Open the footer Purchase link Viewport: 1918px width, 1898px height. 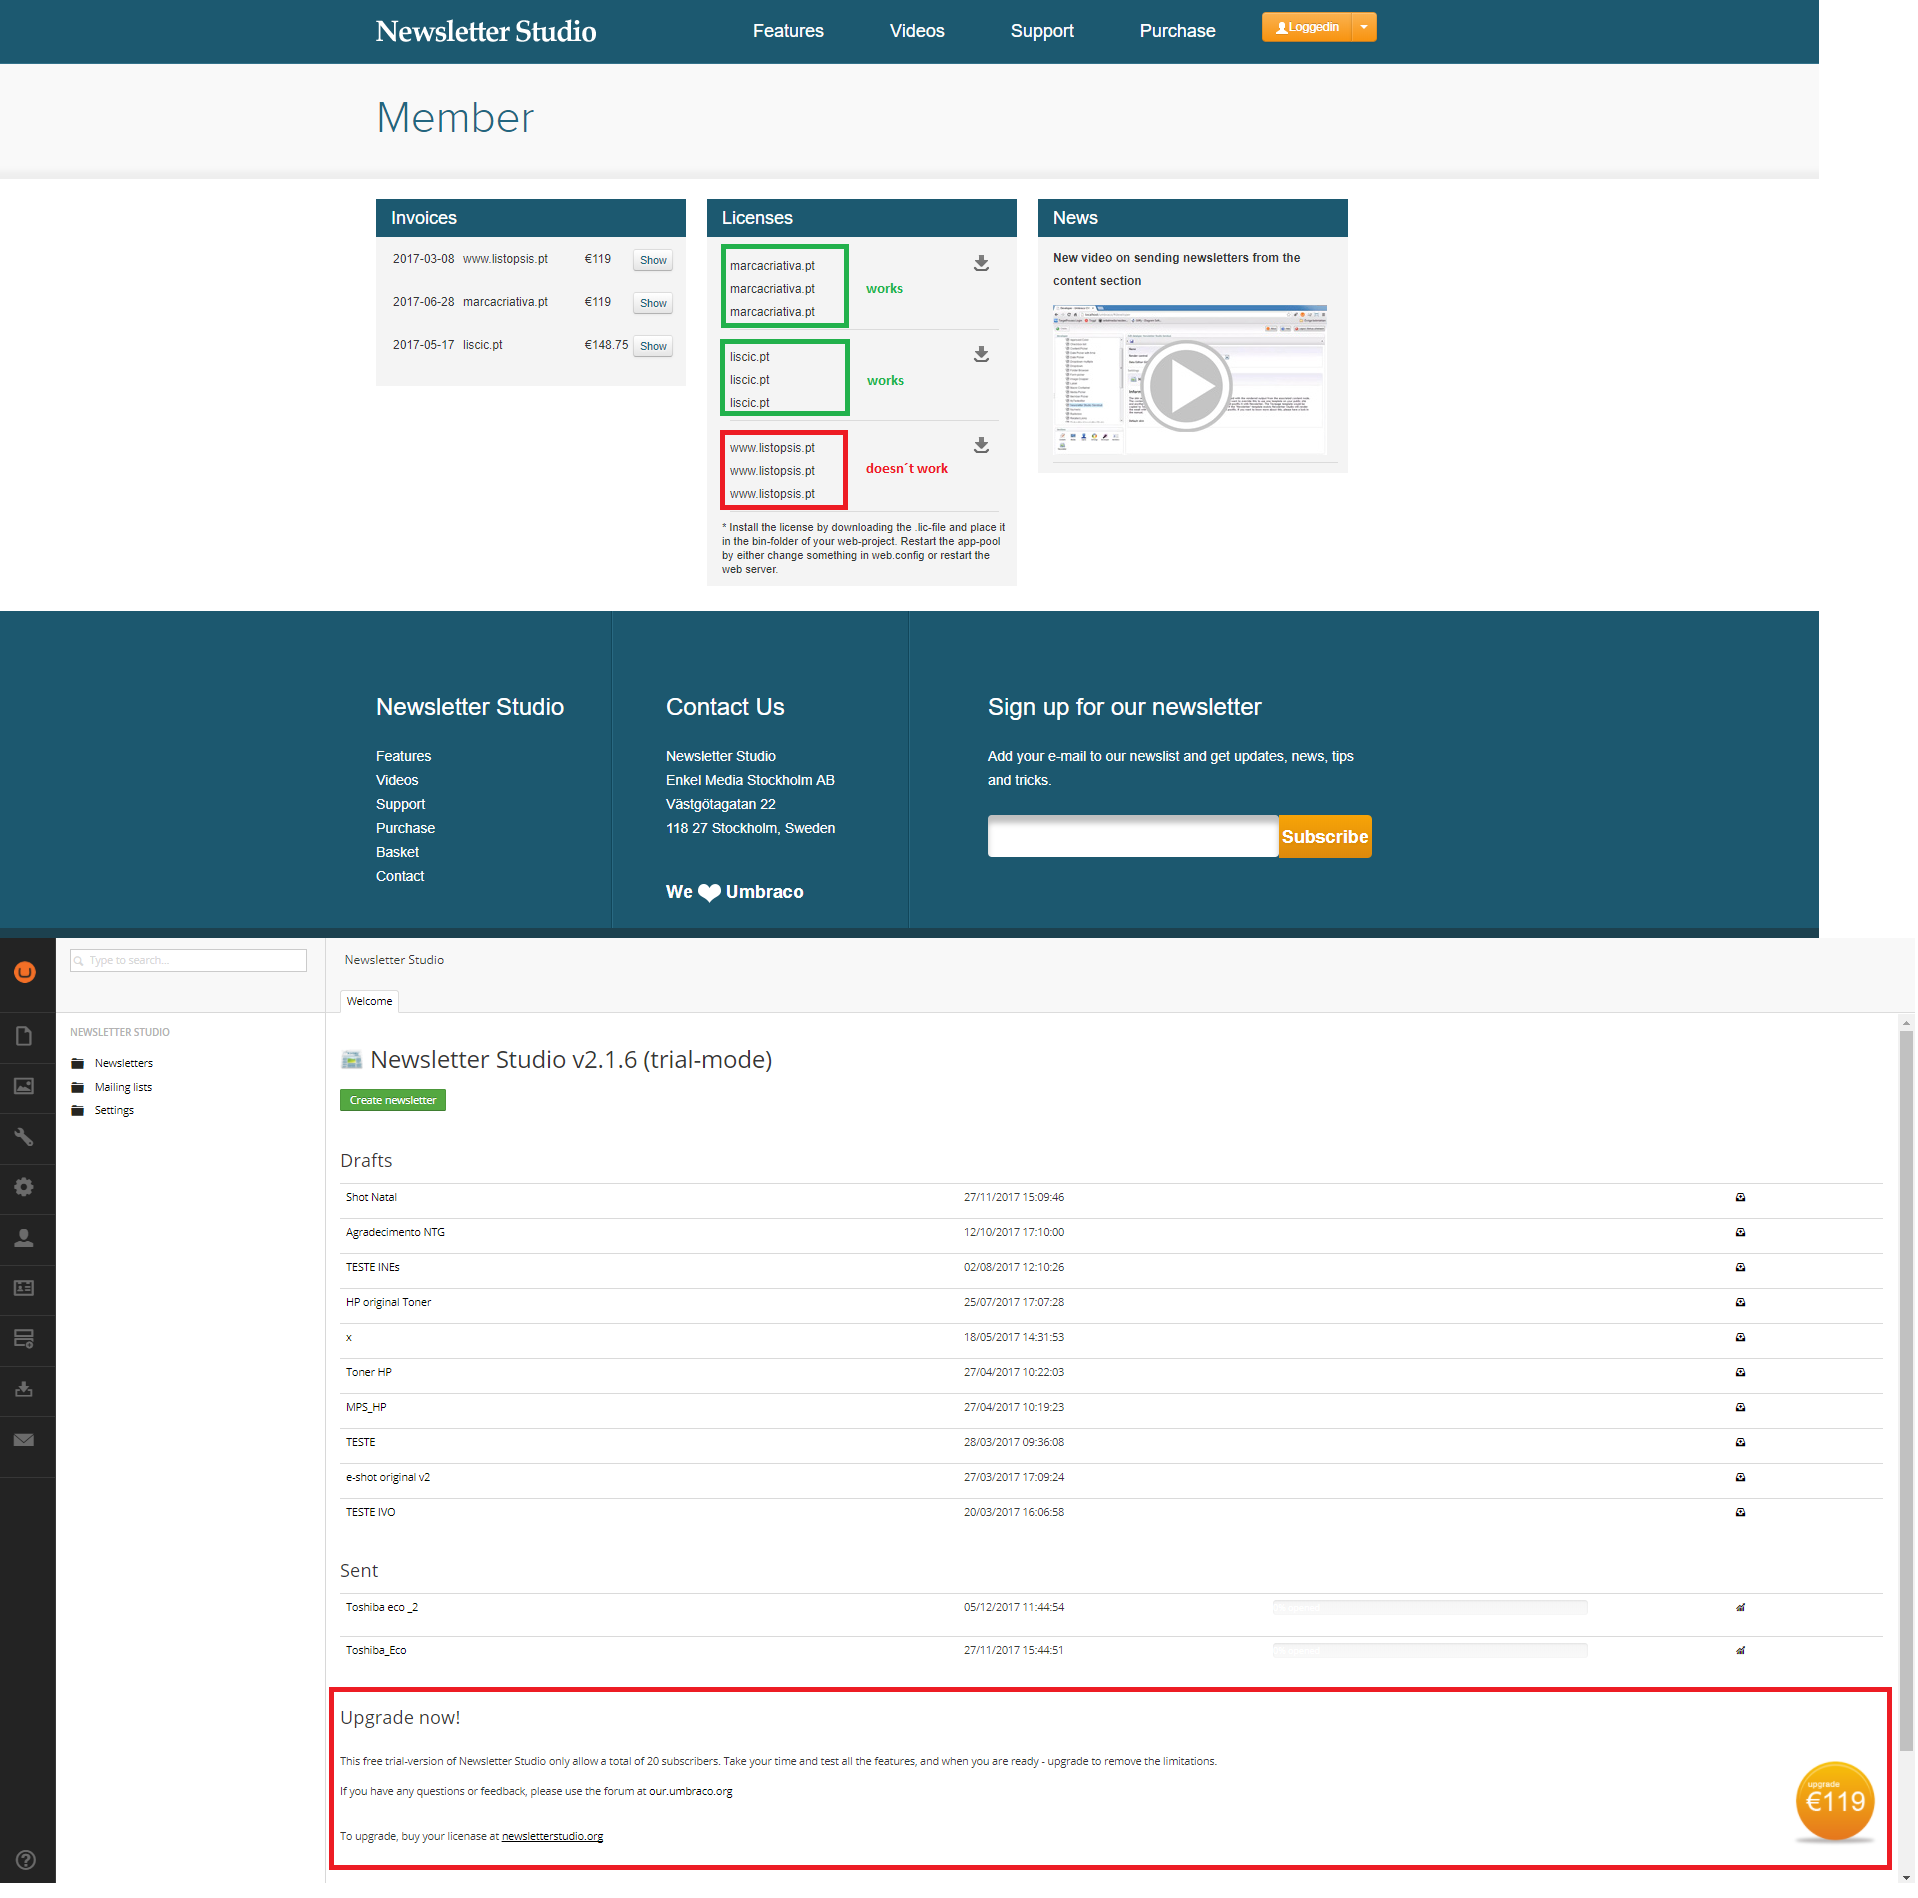pyautogui.click(x=405, y=829)
